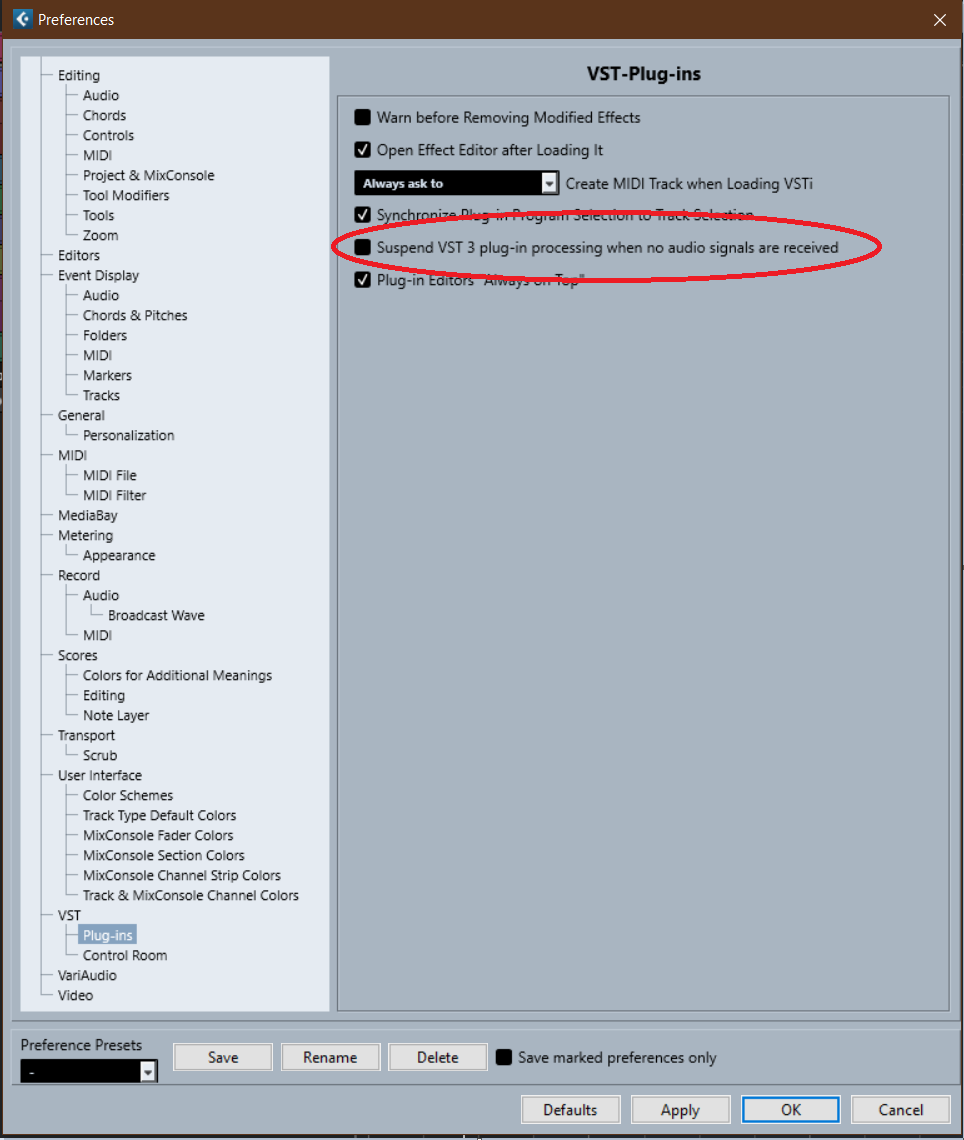Enable Suspend VST 3 plug-in processing checkbox
The width and height of the screenshot is (964, 1140).
pos(363,246)
